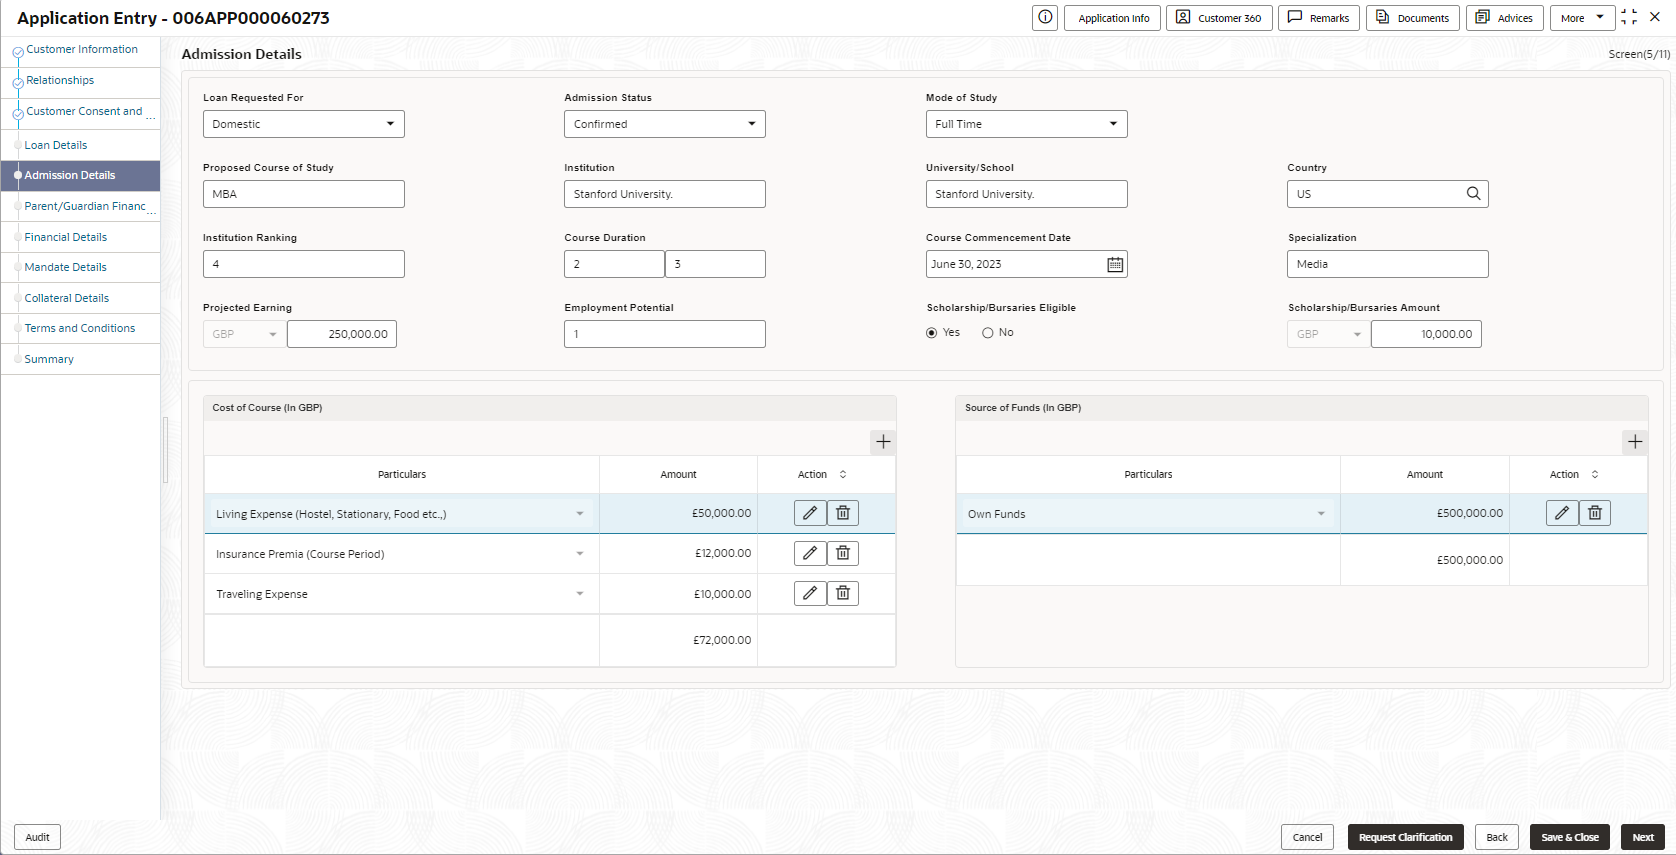Go to Loan Details step
Screen dimensions: 1676x855
click(x=56, y=145)
